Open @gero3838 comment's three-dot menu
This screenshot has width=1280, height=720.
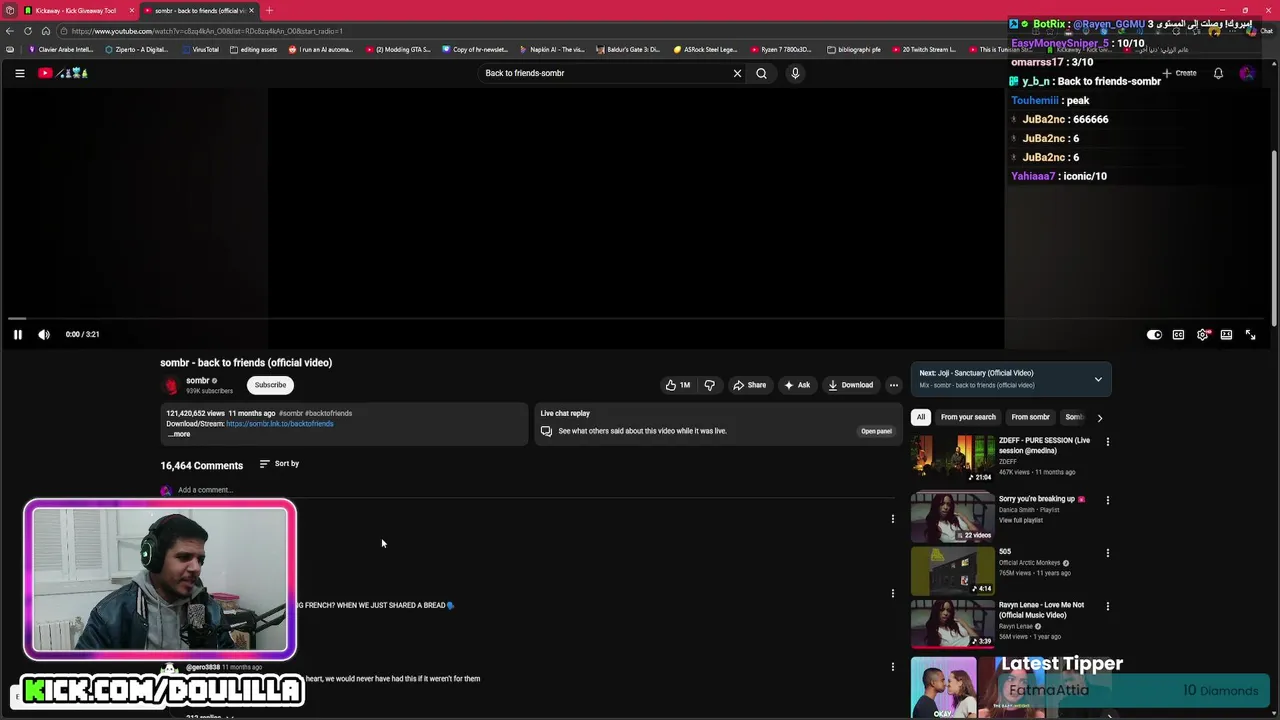(893, 666)
